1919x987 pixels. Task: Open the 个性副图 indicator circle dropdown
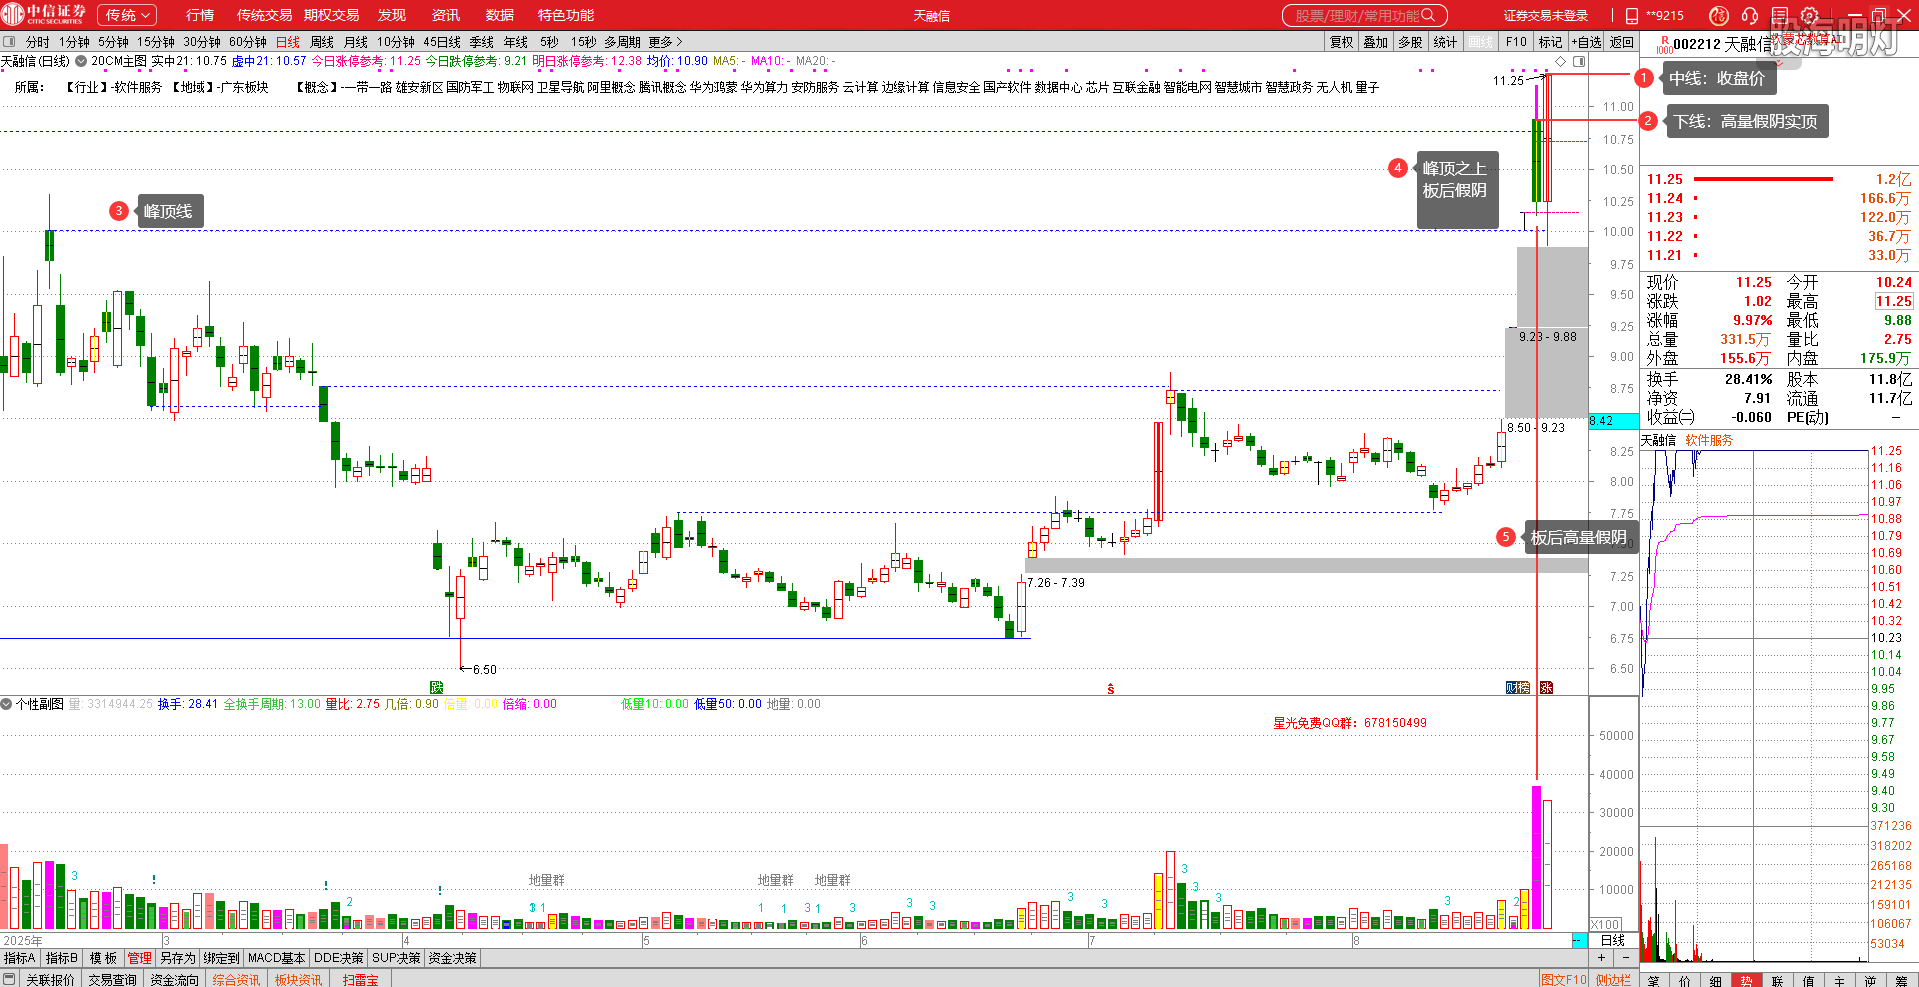click(x=6, y=704)
